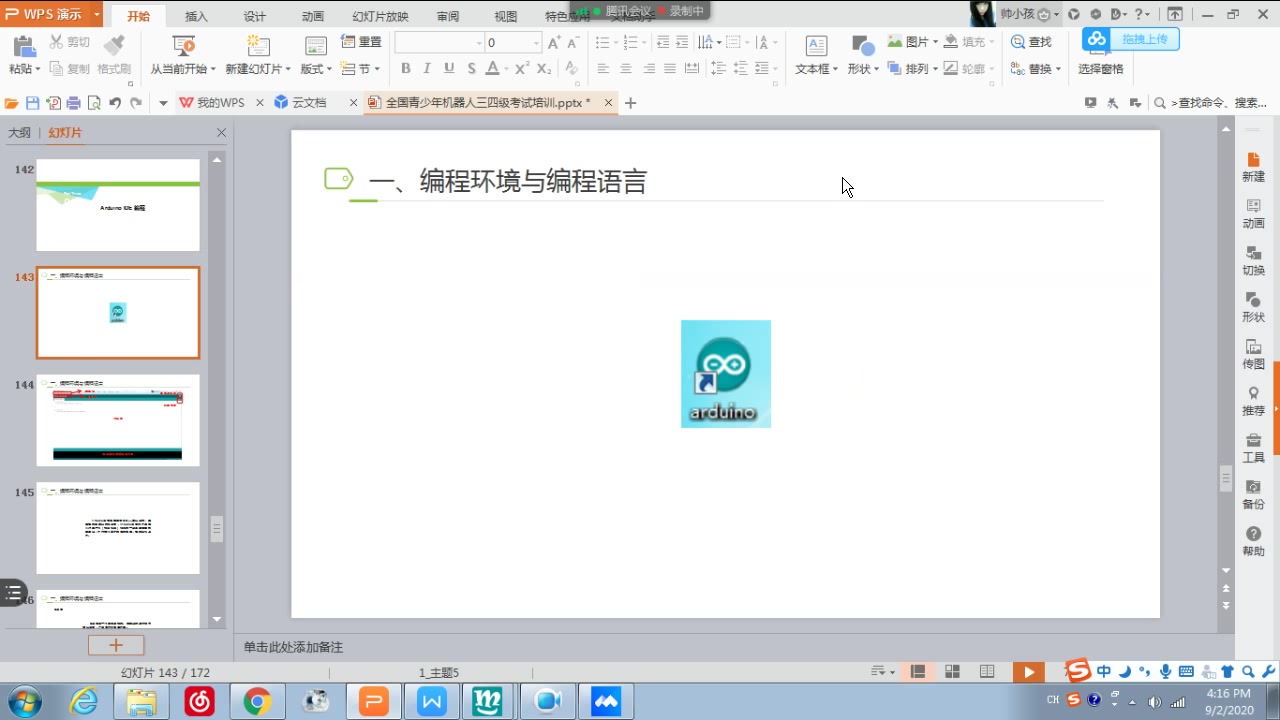
Task: Expand the Section (节) dropdown
Action: (x=361, y=69)
